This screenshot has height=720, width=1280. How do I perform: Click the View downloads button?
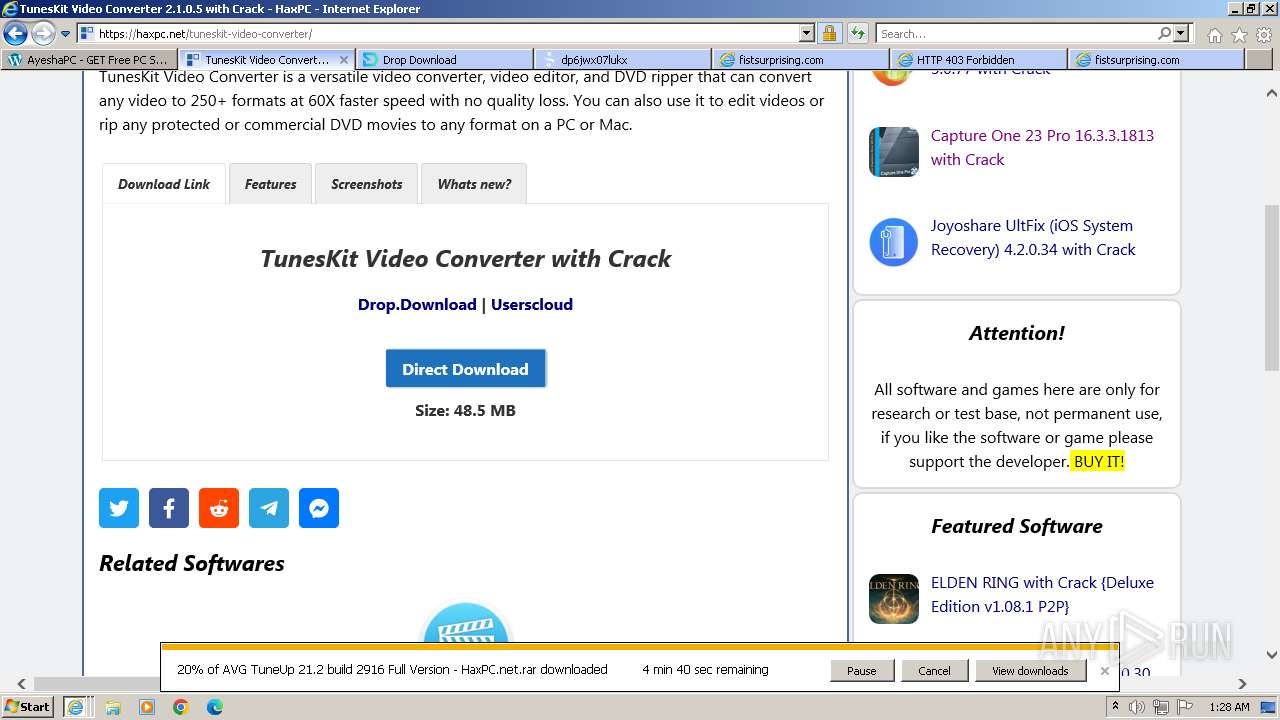[1030, 670]
